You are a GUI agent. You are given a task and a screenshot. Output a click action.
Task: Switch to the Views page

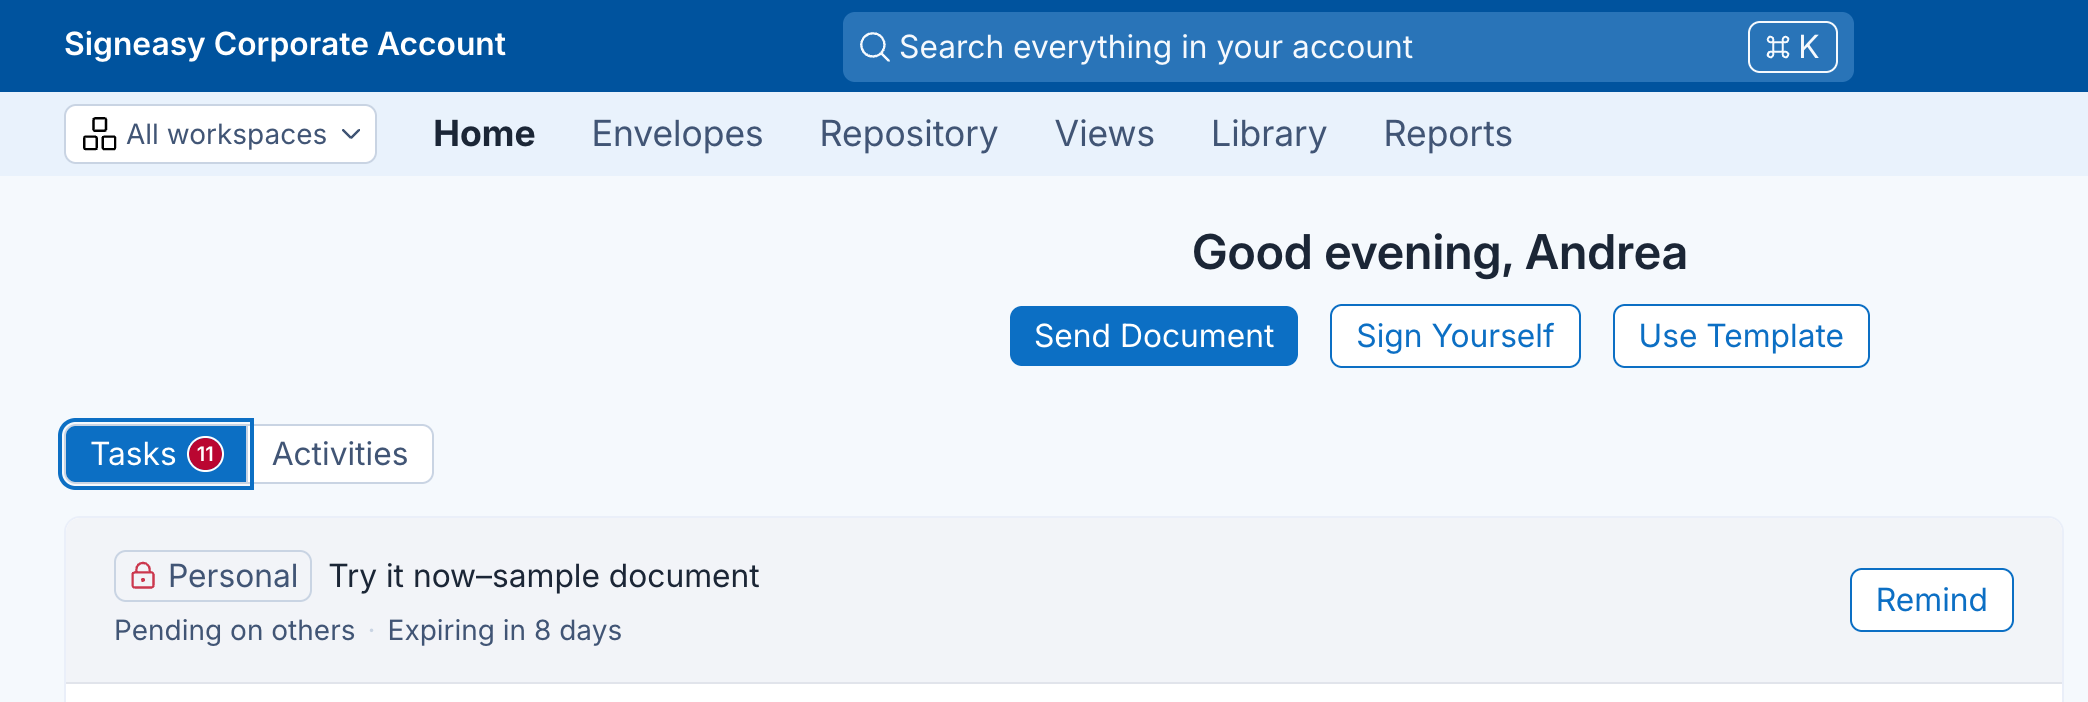click(1104, 134)
